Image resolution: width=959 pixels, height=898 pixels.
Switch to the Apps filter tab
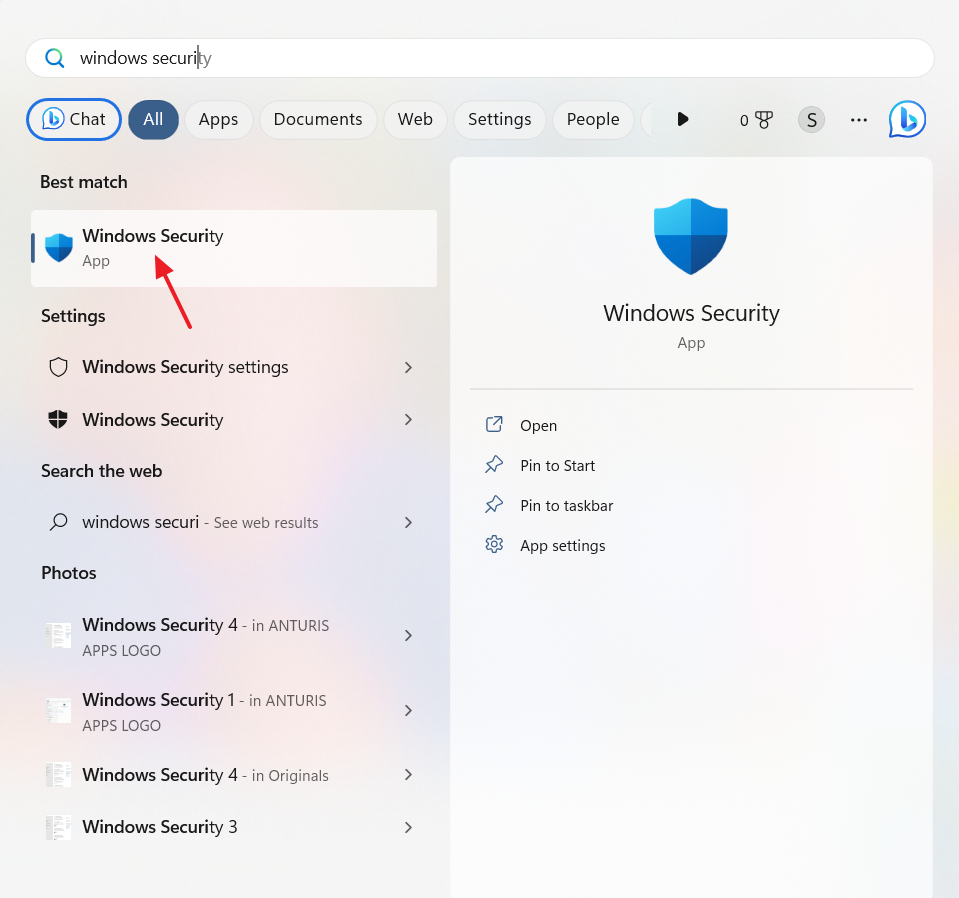pos(218,120)
